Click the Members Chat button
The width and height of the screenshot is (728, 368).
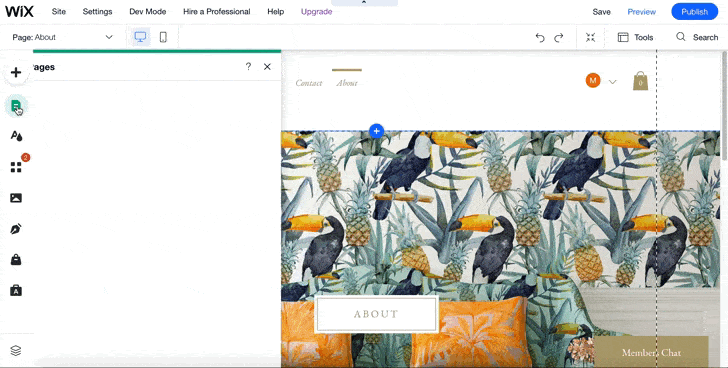651,353
